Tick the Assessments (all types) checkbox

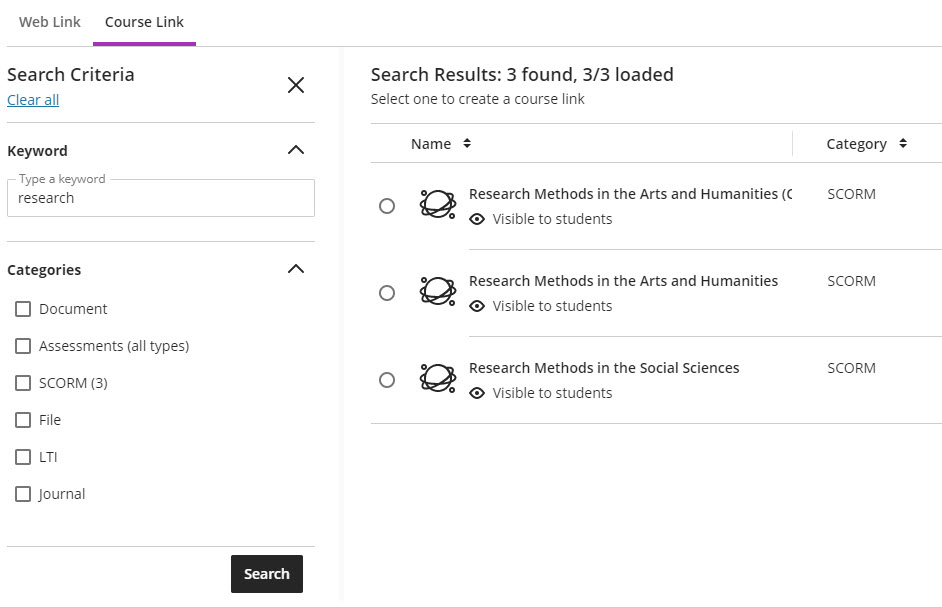click(23, 346)
